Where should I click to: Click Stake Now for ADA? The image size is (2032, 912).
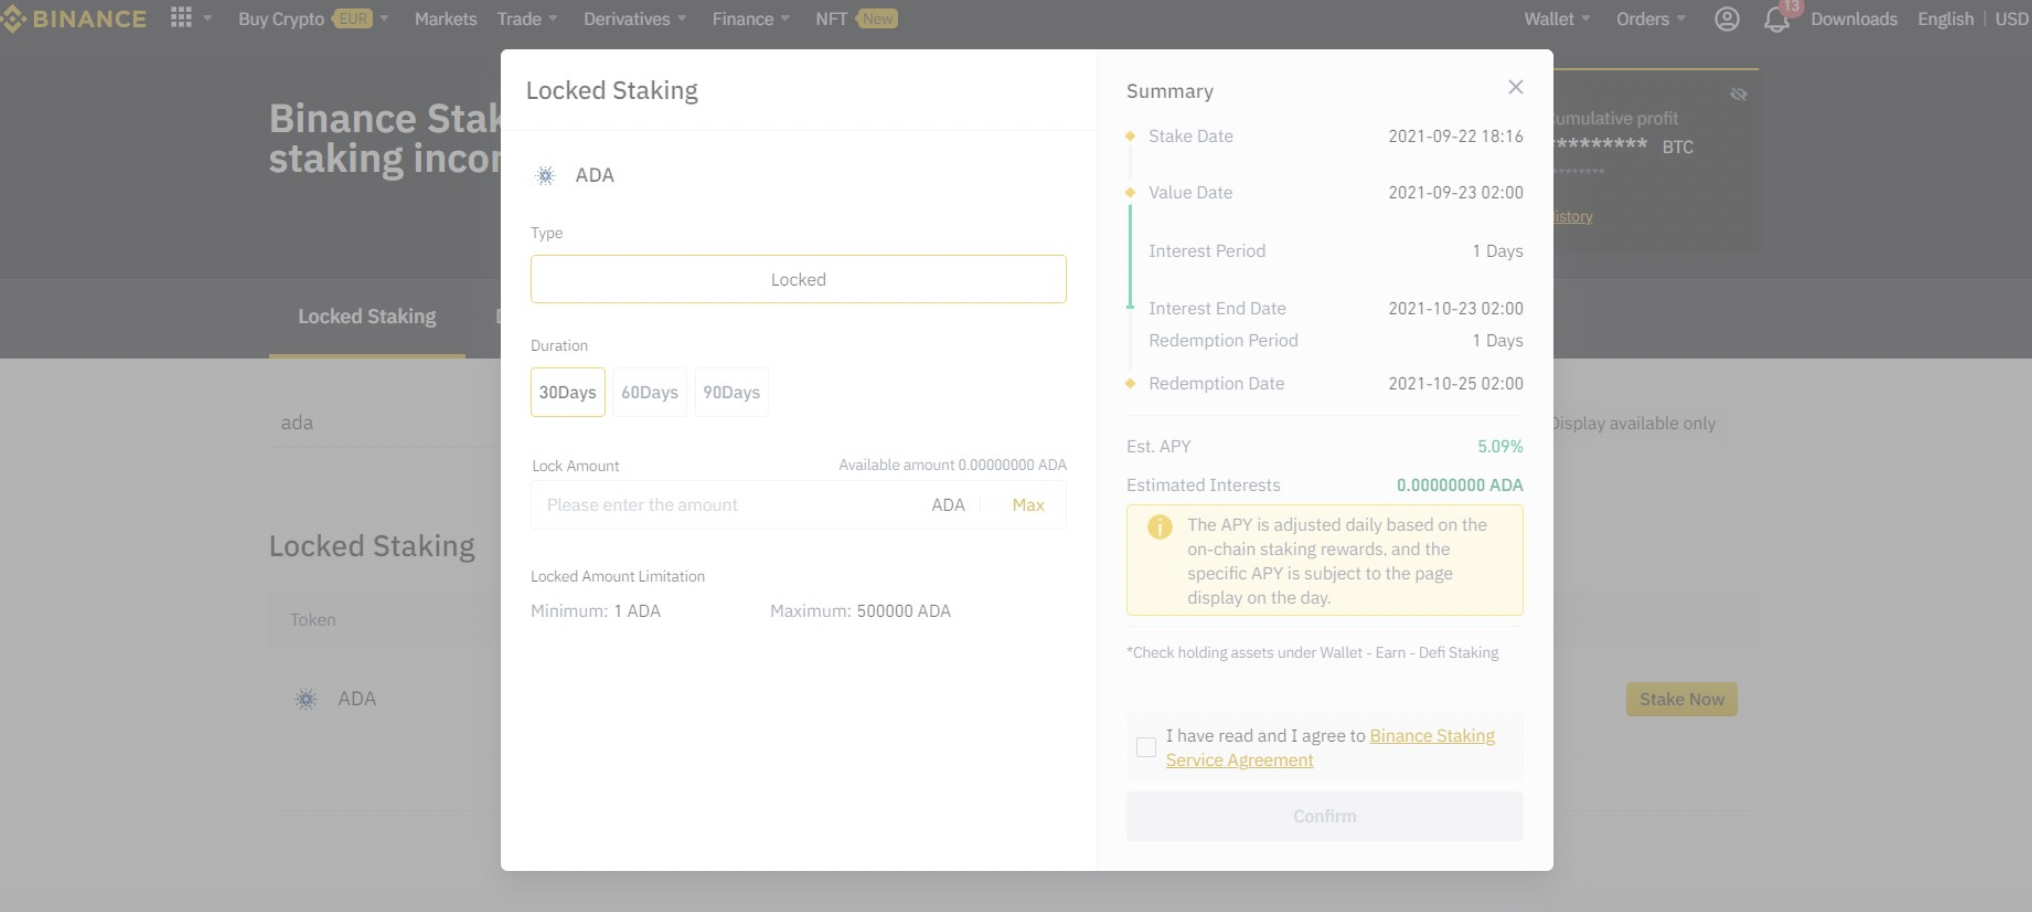(x=1682, y=699)
